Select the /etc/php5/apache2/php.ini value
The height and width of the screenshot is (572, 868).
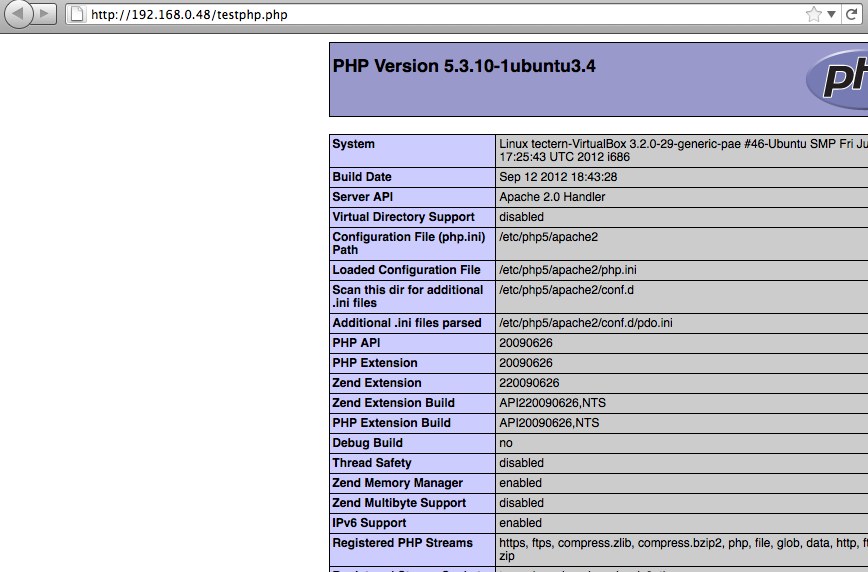(x=568, y=270)
